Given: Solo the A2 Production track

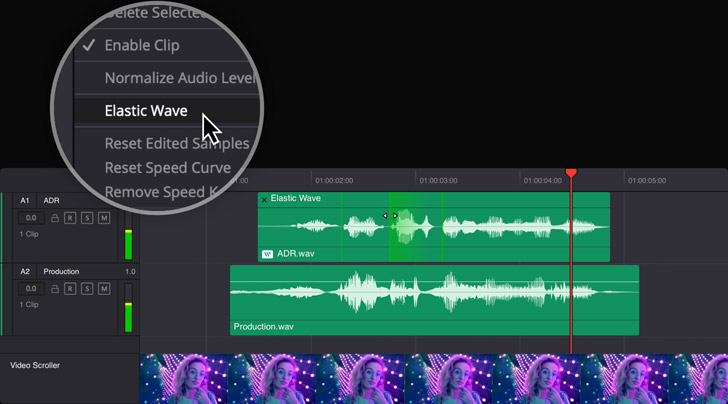Looking at the screenshot, I should point(87,289).
